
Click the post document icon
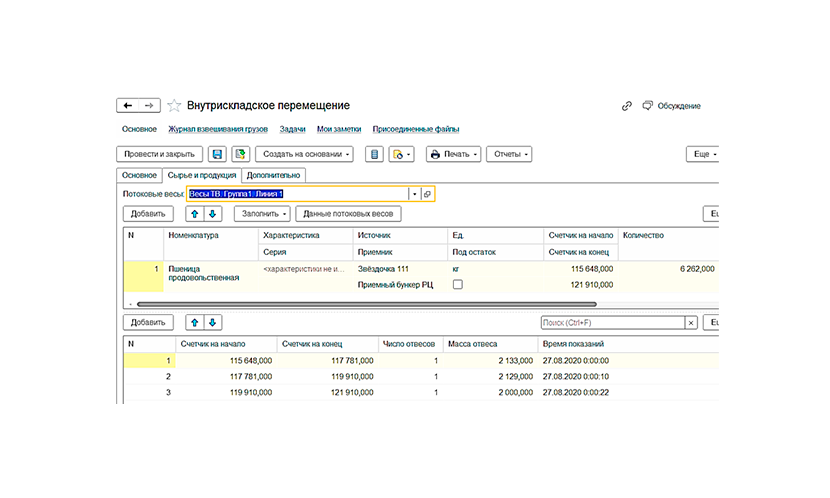(x=240, y=154)
